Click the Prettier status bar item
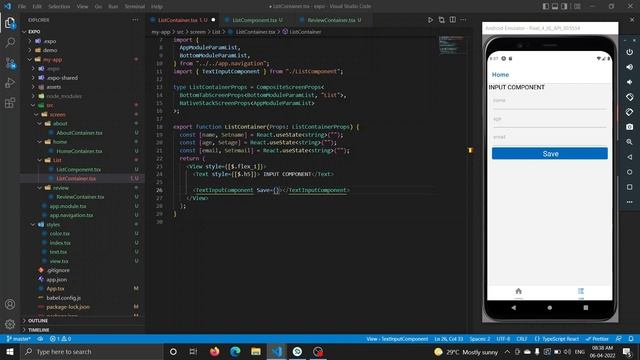Screen dimensions: 640x360 (597, 339)
